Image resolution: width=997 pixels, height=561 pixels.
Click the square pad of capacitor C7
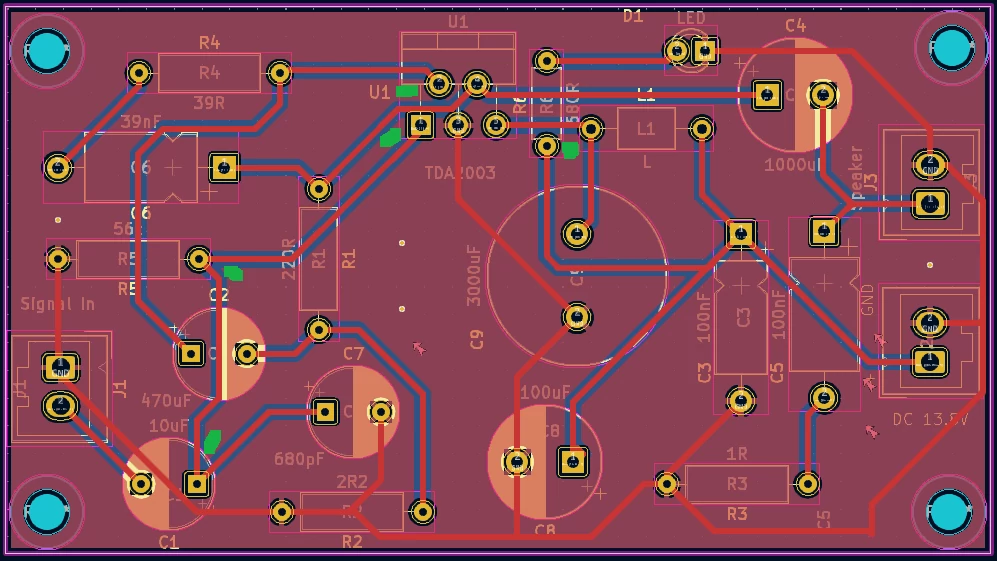tap(325, 412)
